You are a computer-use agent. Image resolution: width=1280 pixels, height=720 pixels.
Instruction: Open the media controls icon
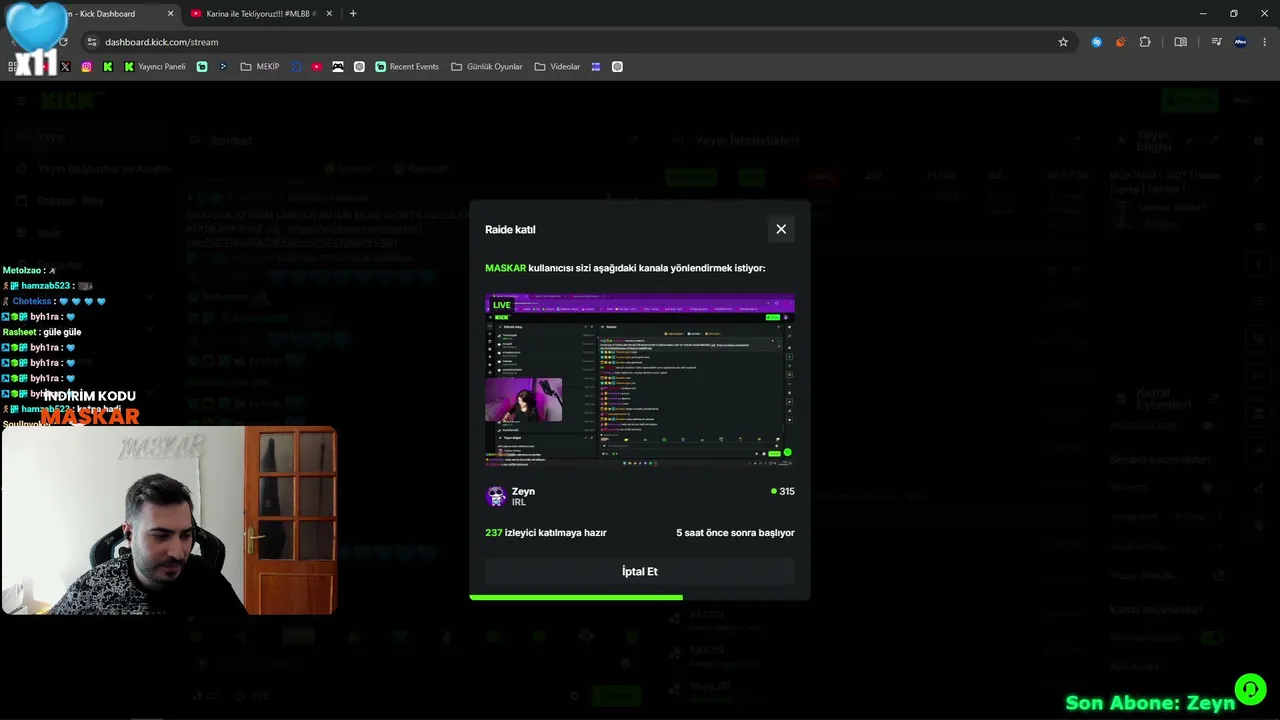click(x=1216, y=42)
